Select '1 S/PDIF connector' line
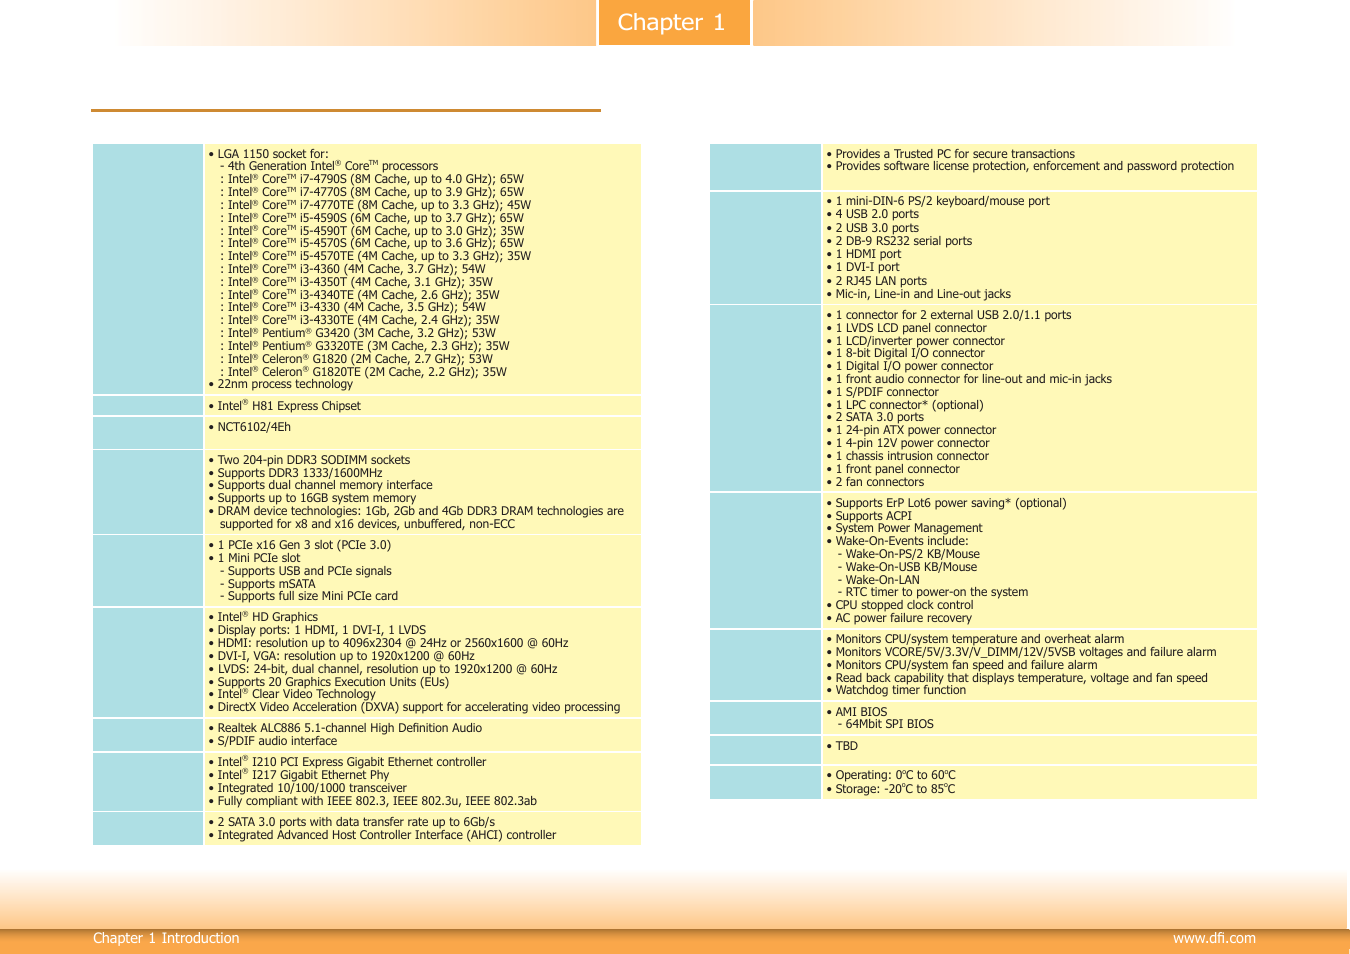This screenshot has width=1350, height=954. [882, 392]
